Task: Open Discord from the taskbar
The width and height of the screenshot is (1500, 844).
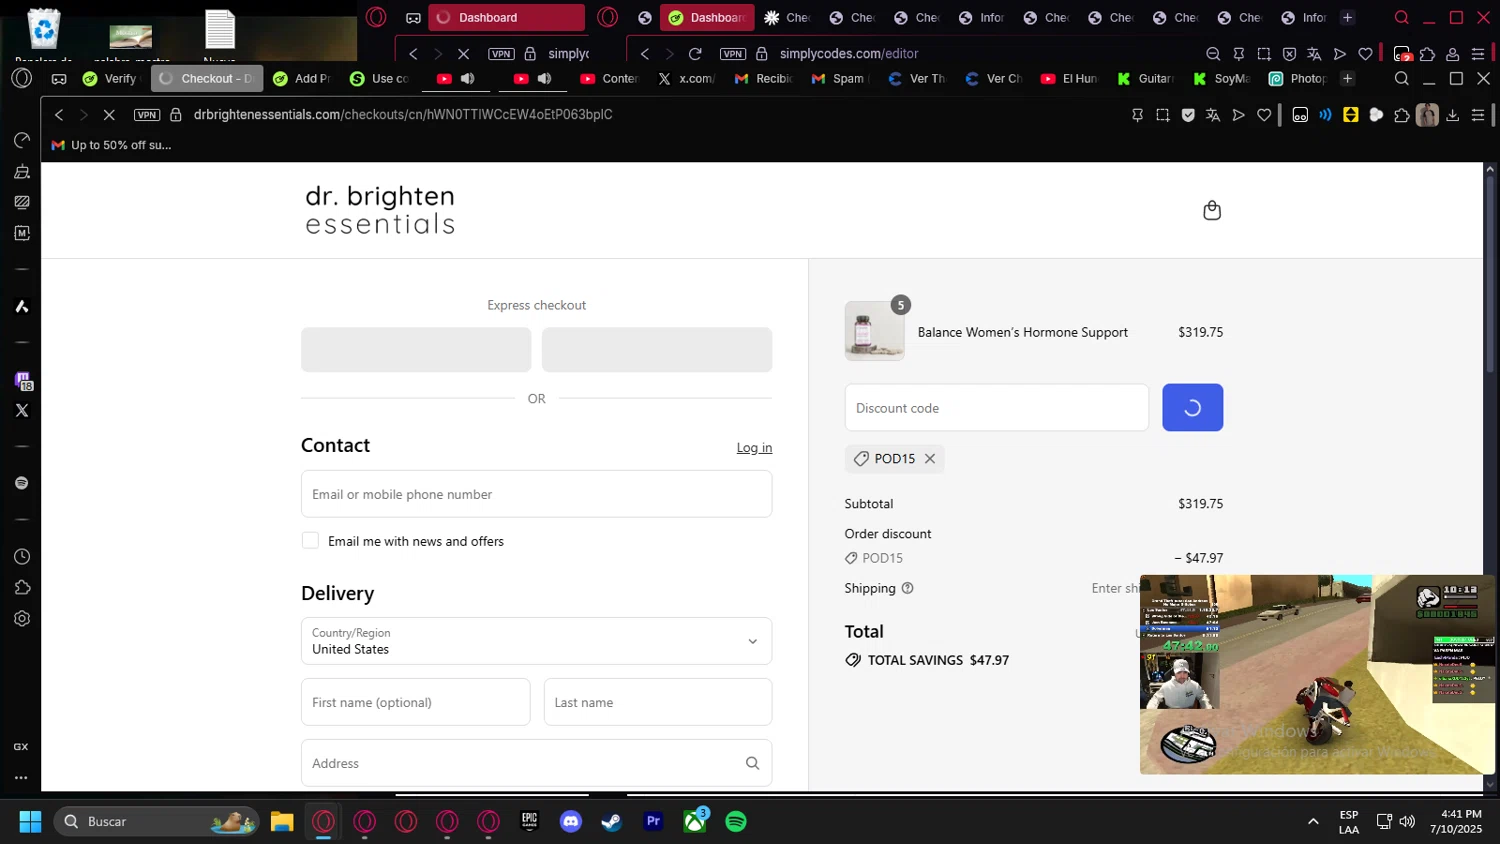Action: 571,822
